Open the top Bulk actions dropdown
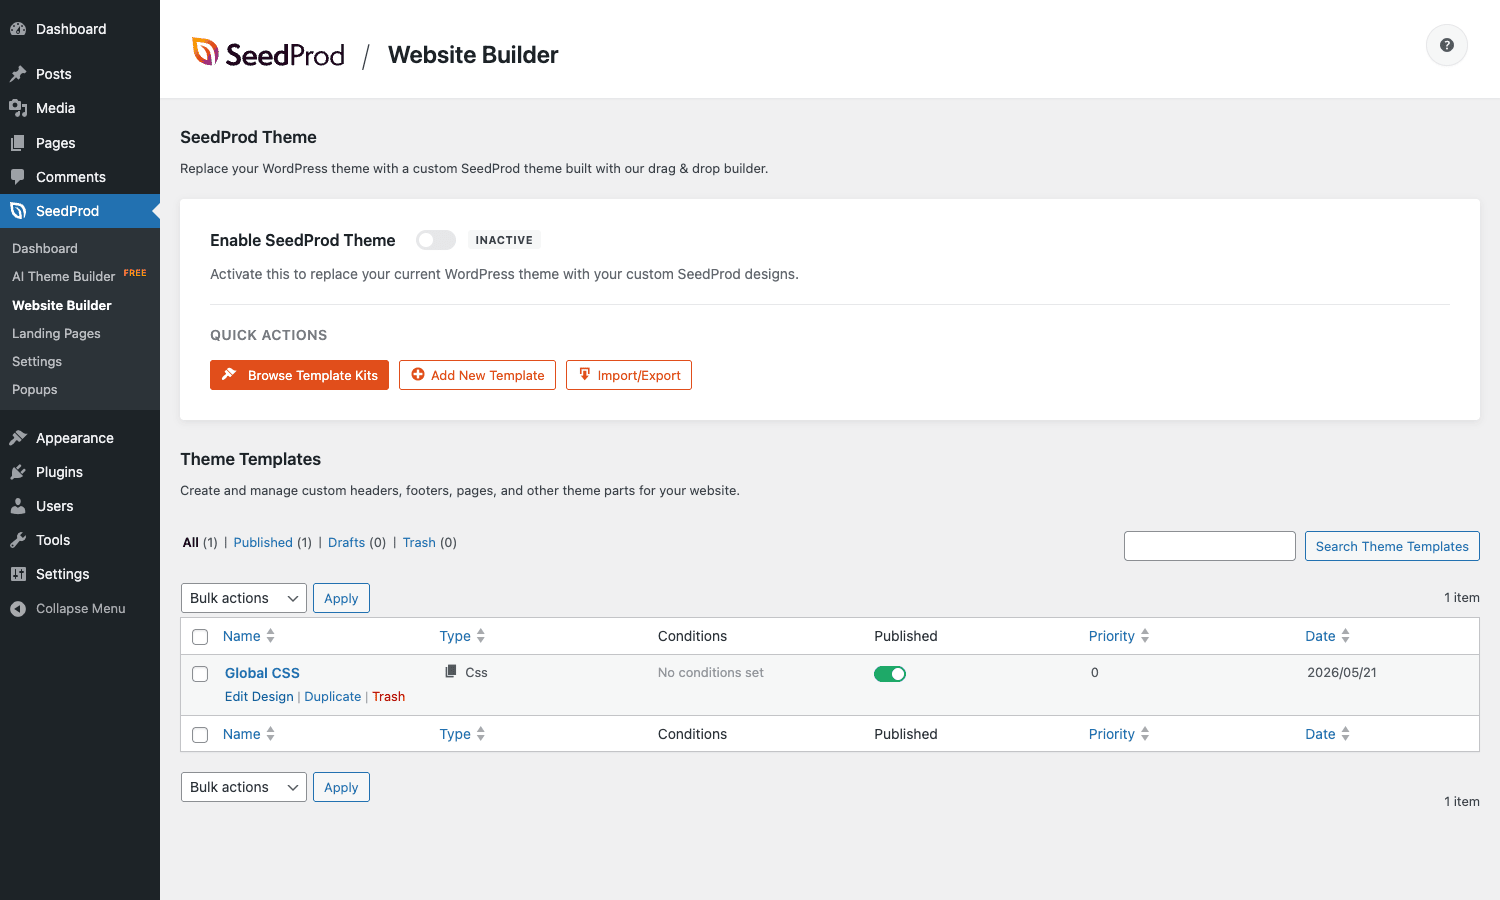Viewport: 1500px width, 900px height. (243, 598)
